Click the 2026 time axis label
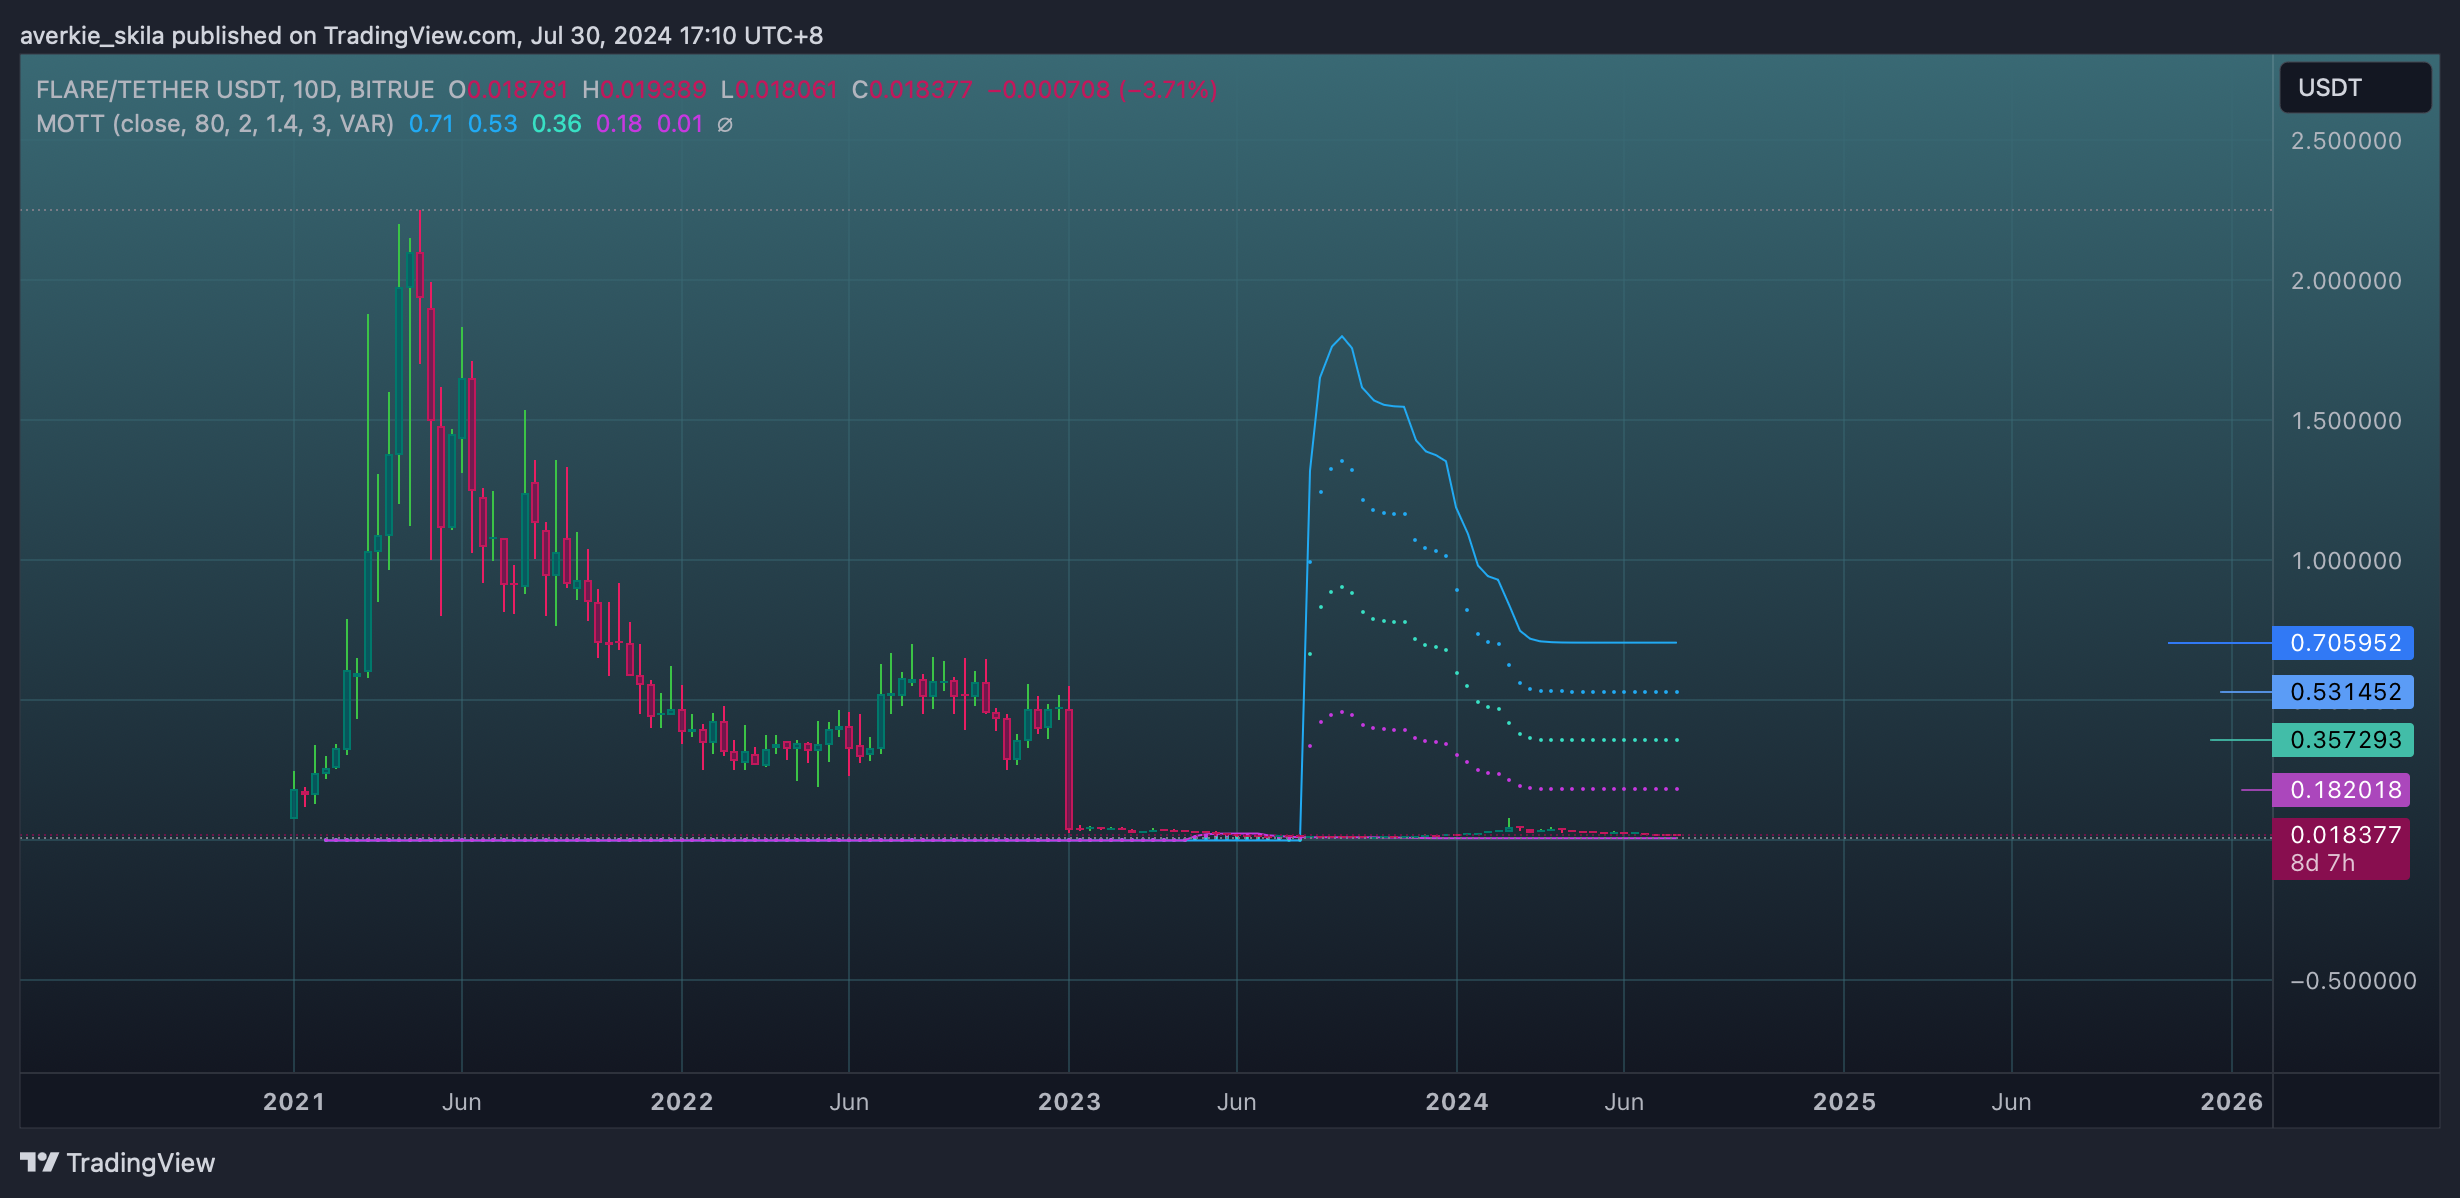Viewport: 2460px width, 1198px height. pyautogui.click(x=2232, y=1102)
